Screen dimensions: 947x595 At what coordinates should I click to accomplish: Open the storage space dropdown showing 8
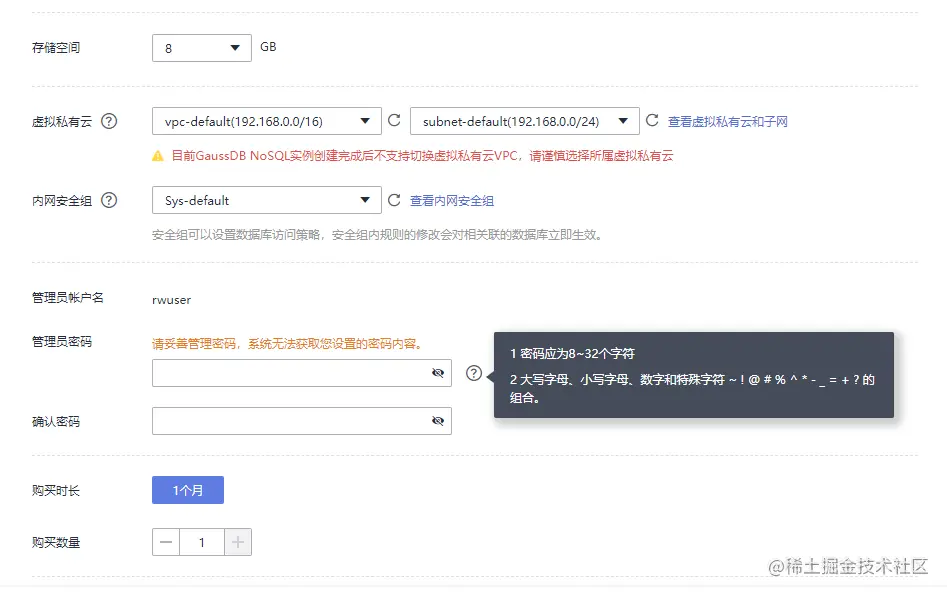[x=202, y=48]
